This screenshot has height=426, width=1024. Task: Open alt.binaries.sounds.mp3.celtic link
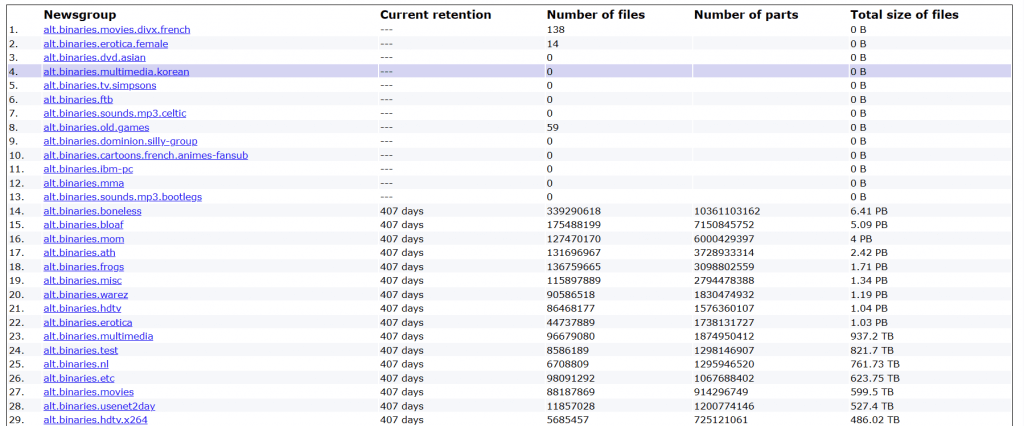(x=115, y=113)
